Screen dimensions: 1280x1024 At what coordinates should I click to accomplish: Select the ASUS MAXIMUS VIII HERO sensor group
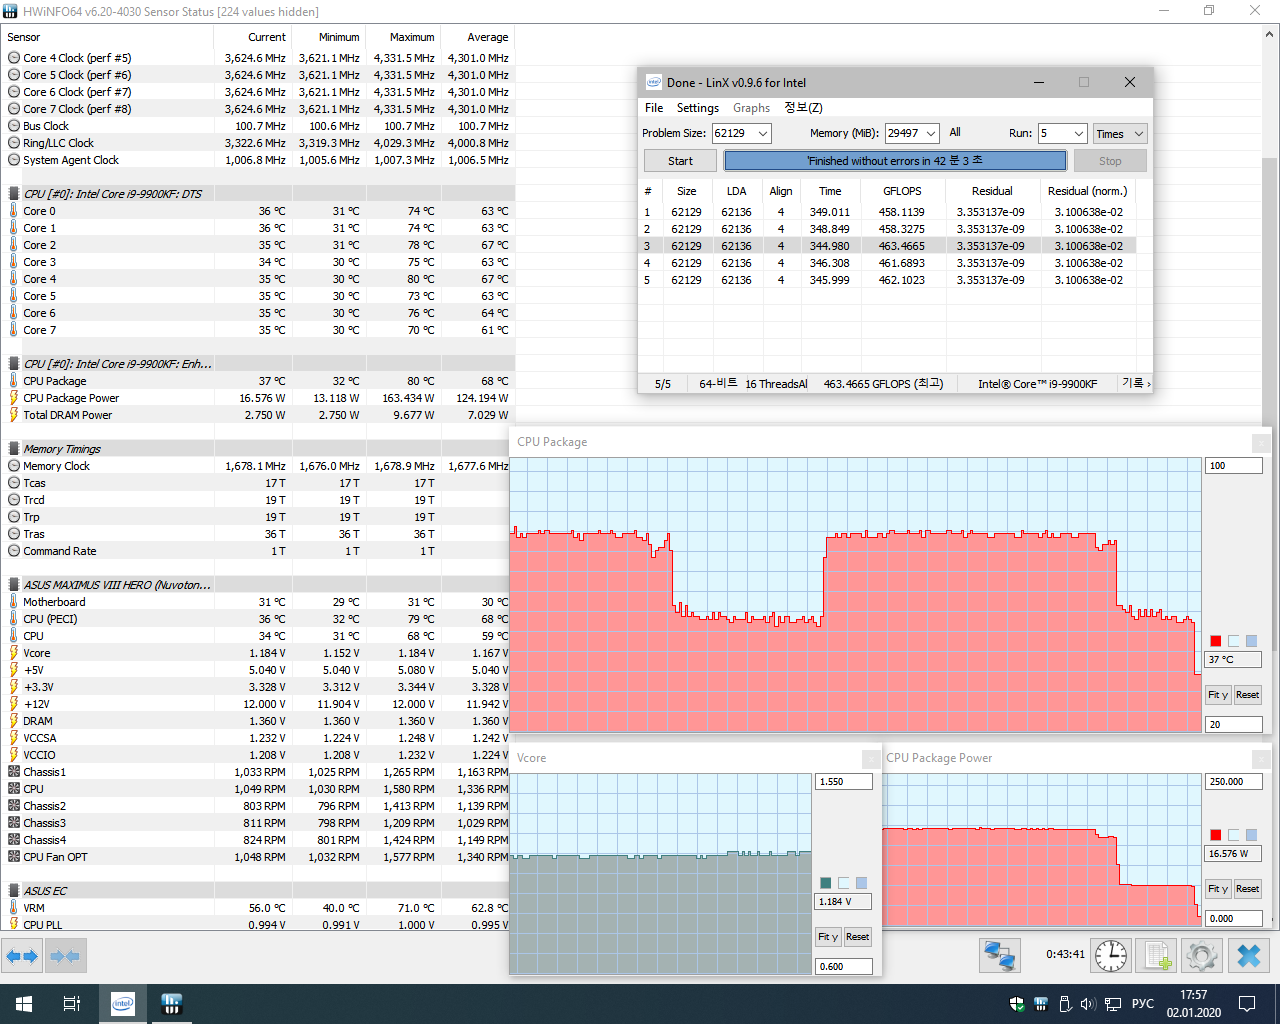258,585
